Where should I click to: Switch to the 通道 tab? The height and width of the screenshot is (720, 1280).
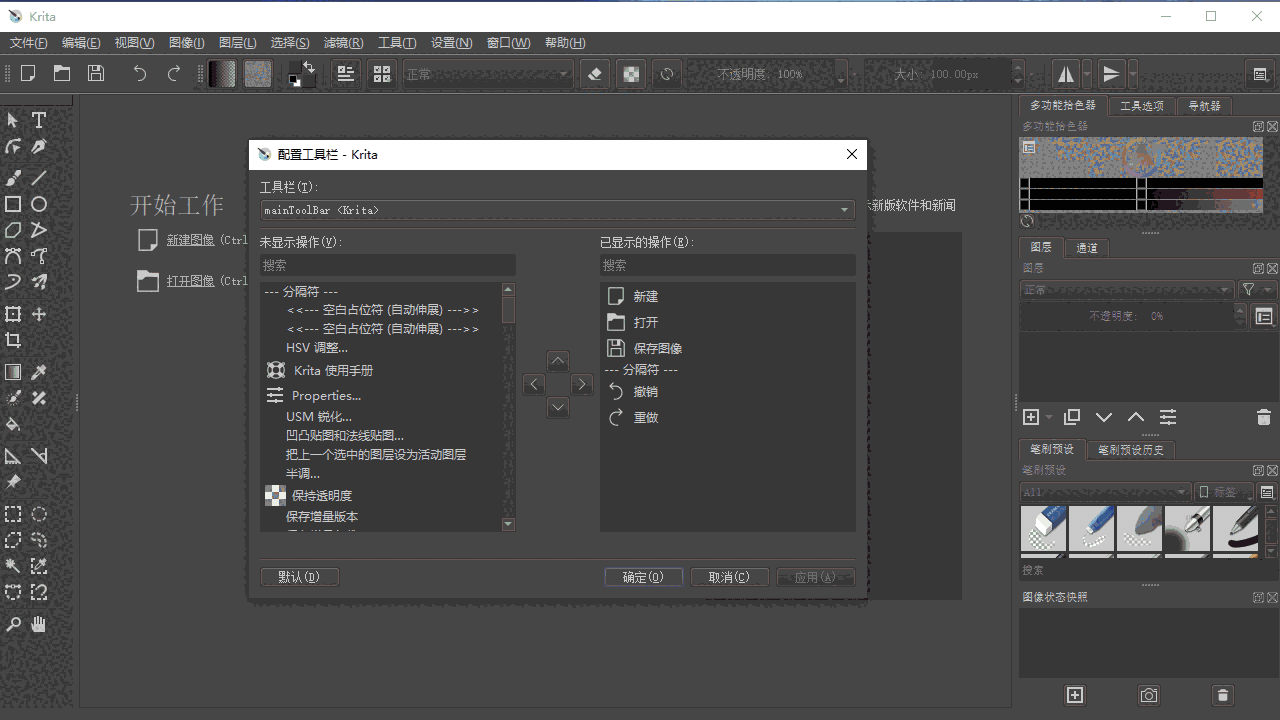point(1086,247)
